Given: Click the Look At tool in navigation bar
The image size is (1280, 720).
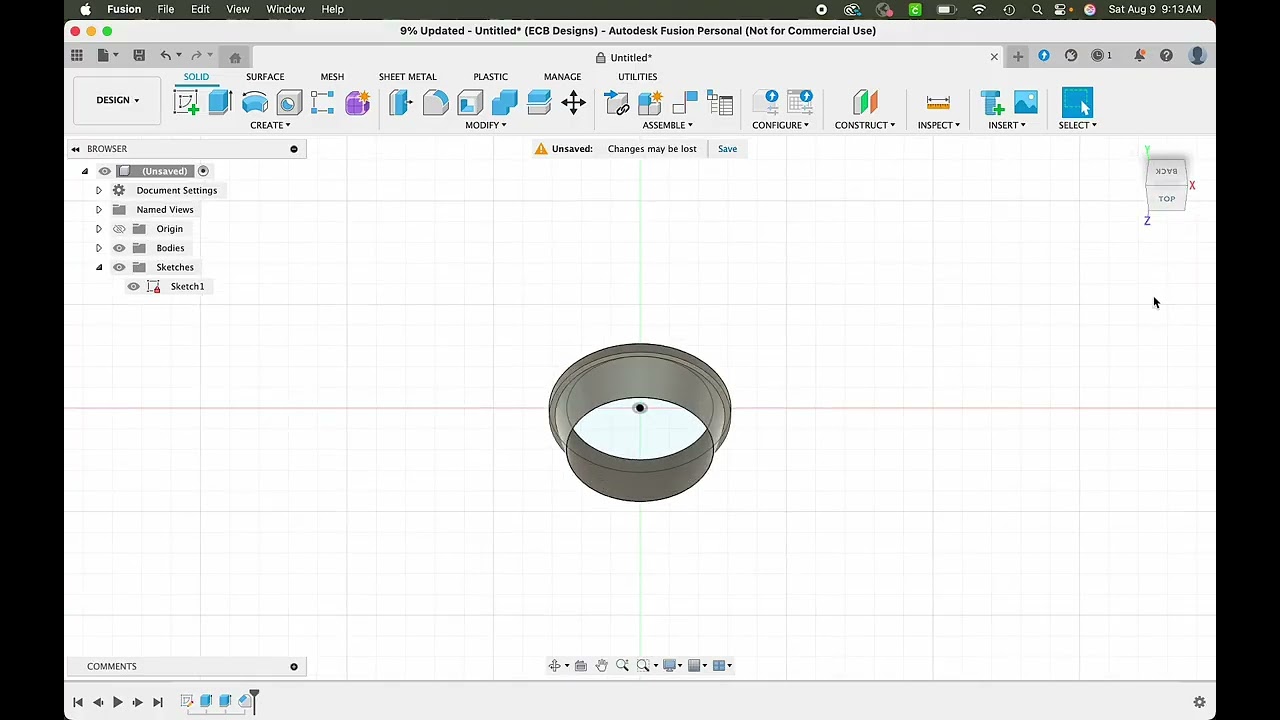Looking at the screenshot, I should [580, 666].
